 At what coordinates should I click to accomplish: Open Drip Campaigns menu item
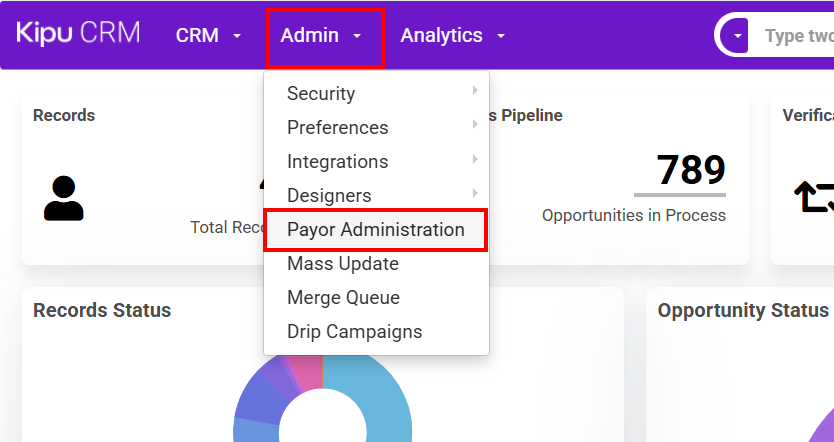[x=354, y=331]
